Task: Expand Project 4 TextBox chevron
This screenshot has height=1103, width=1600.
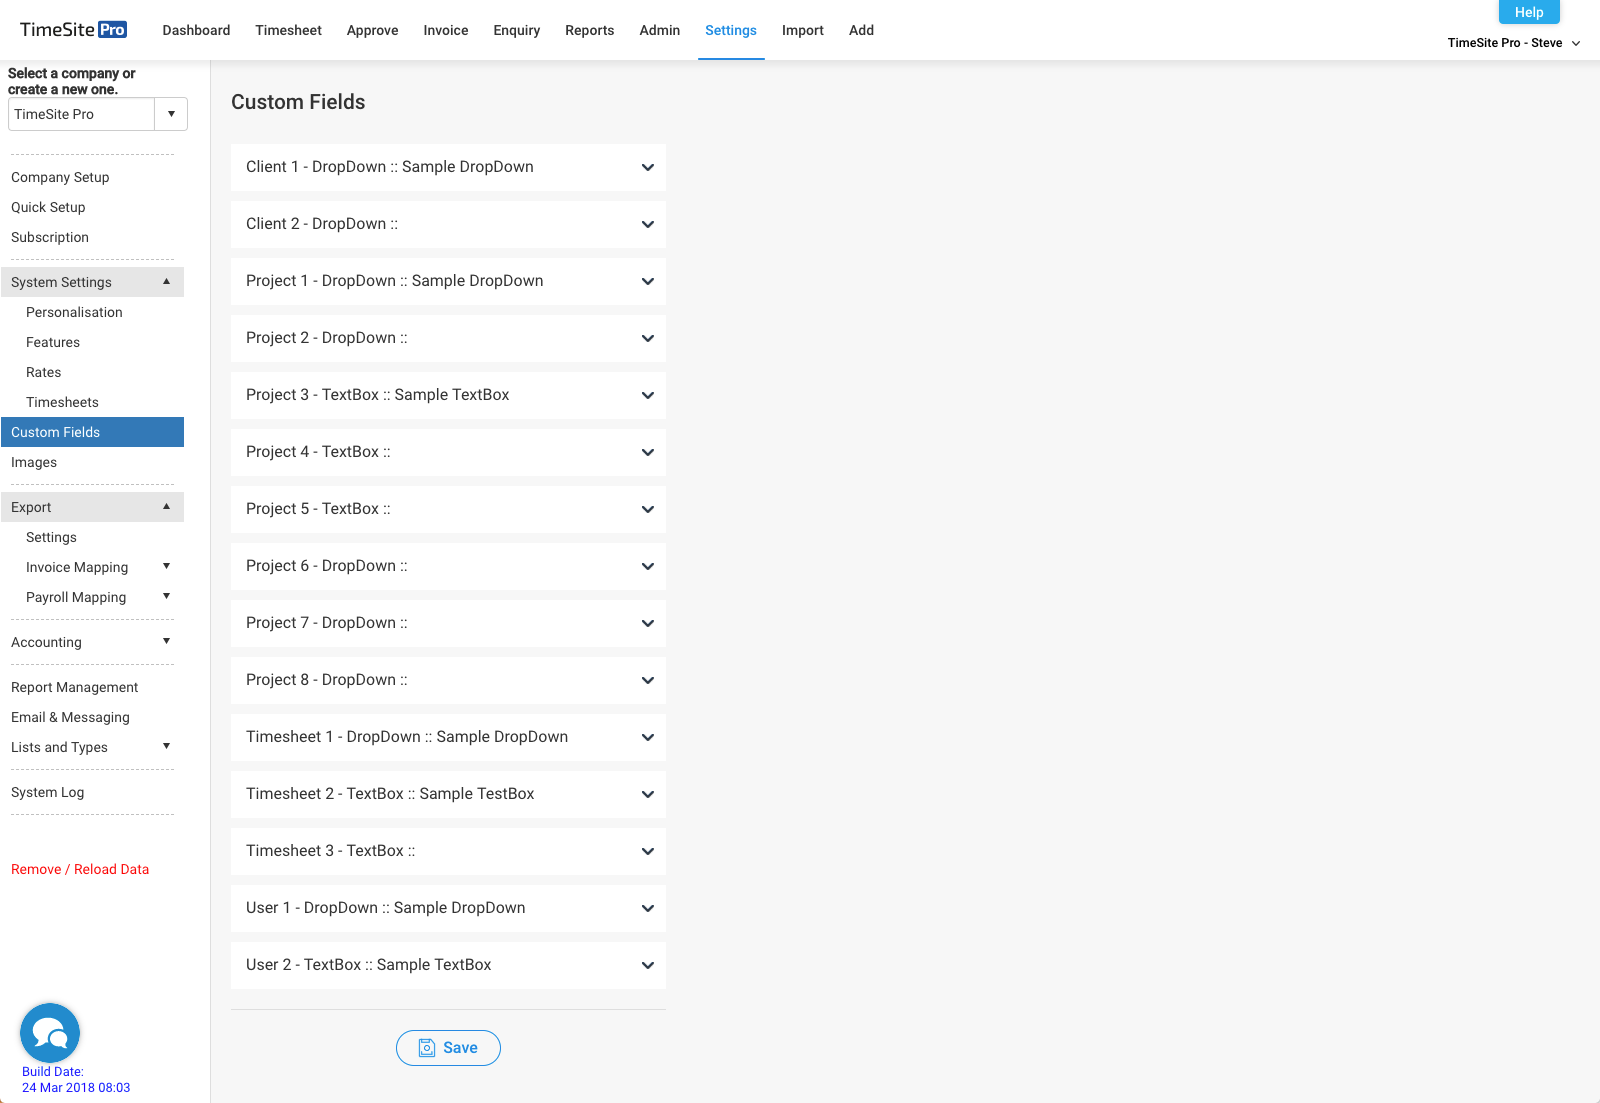Action: (648, 453)
